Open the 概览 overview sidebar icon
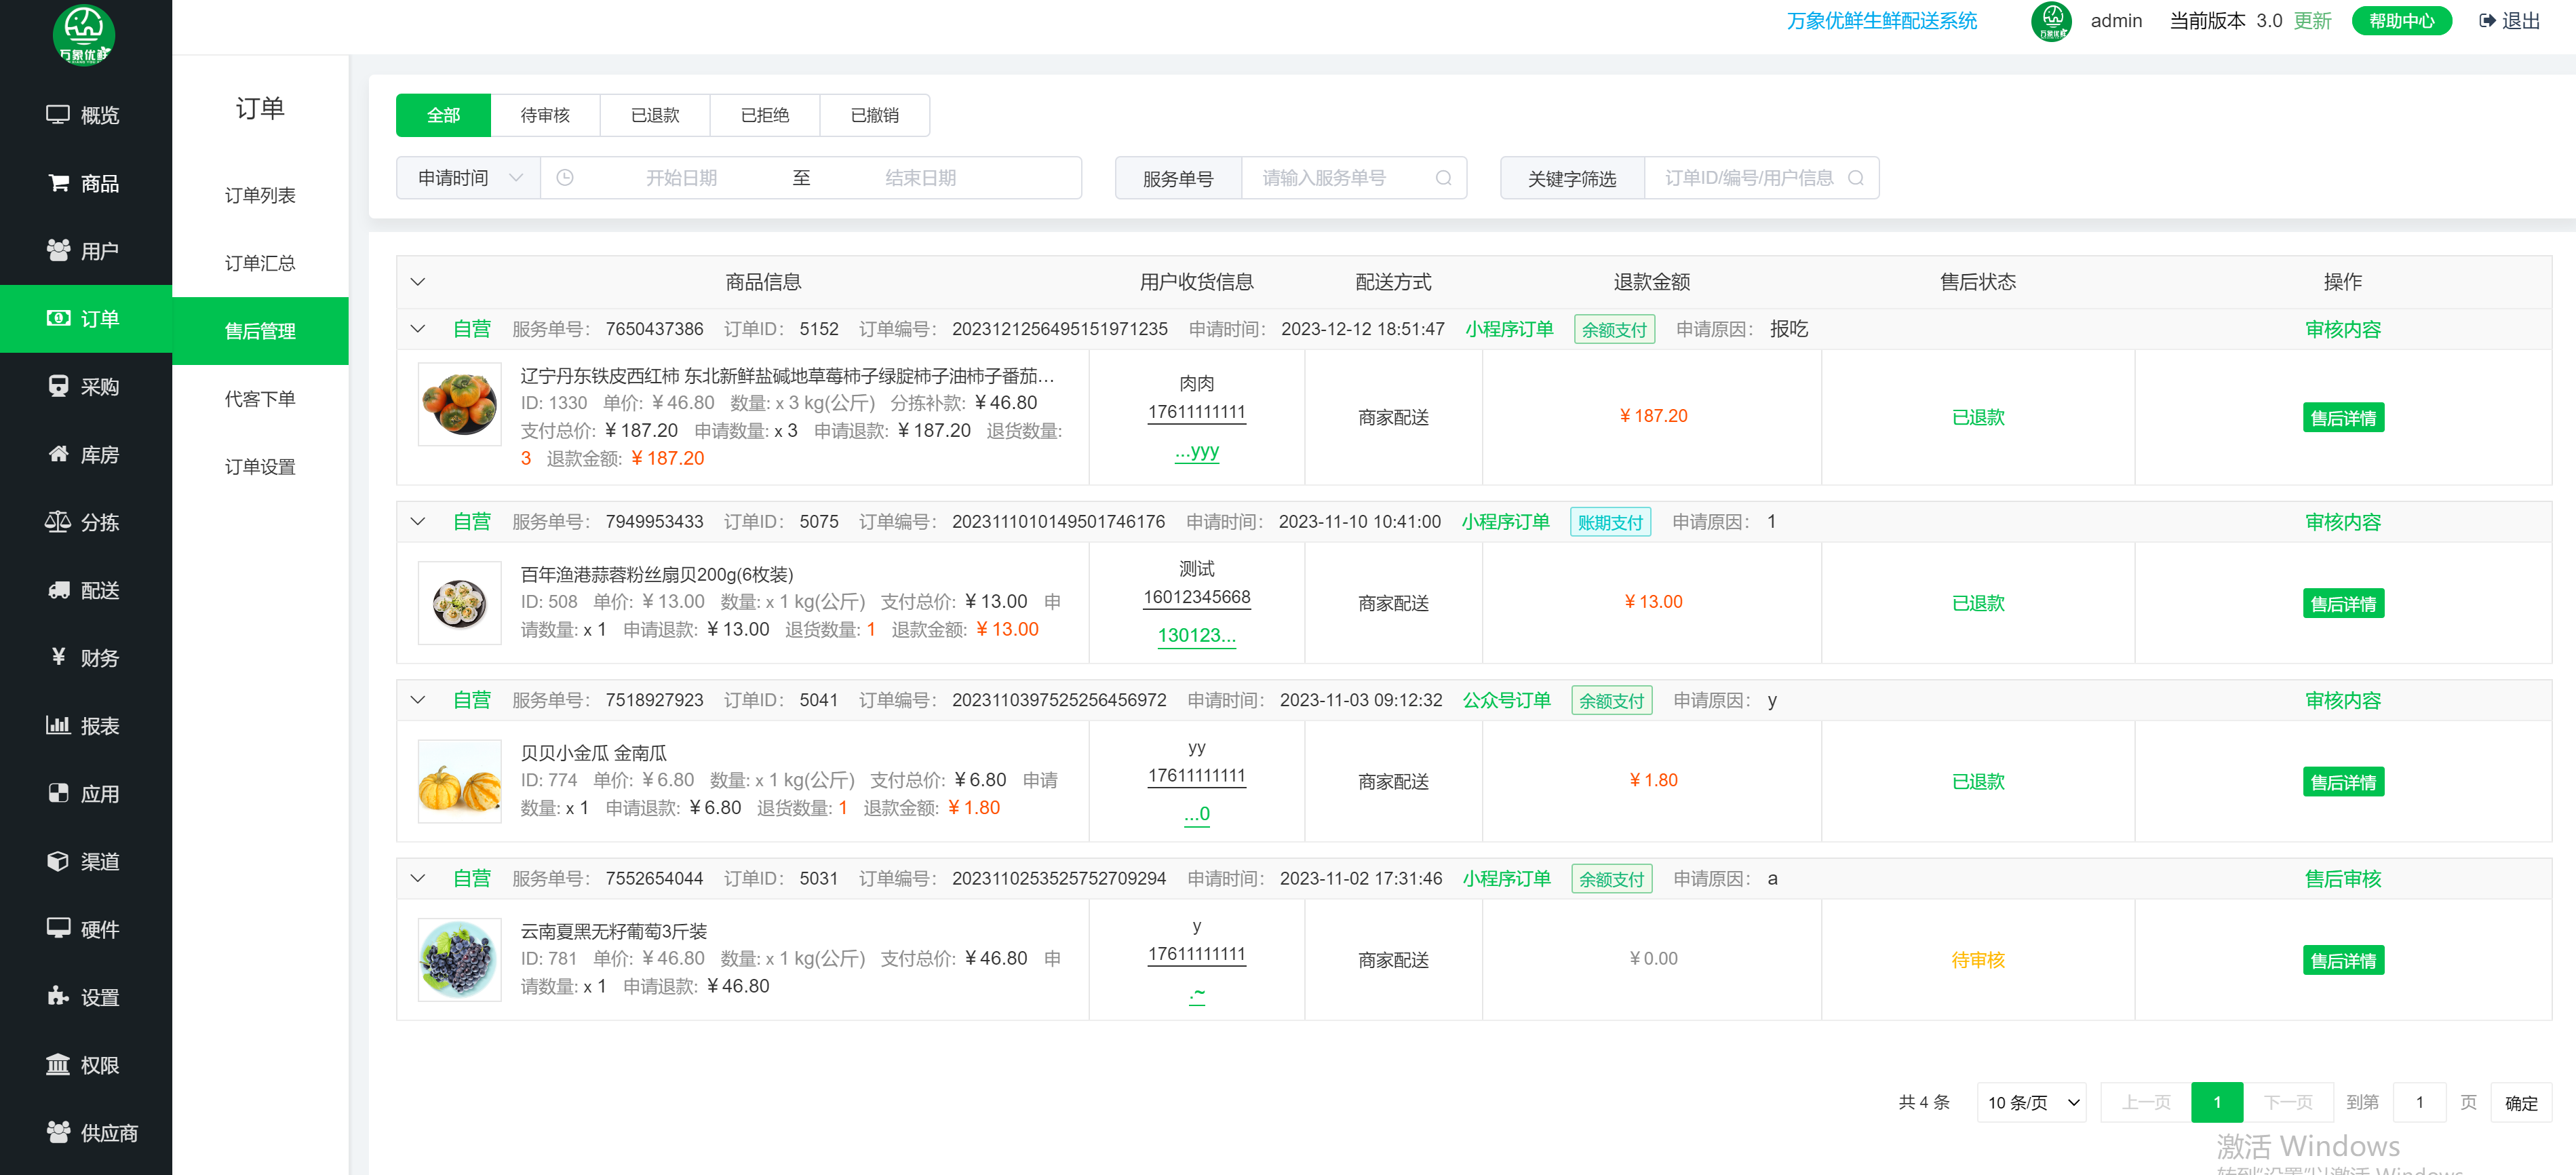2576x1175 pixels. (x=58, y=115)
